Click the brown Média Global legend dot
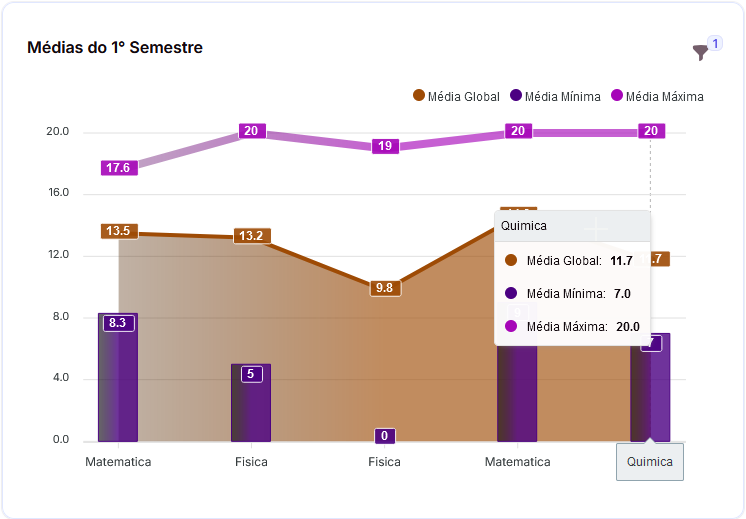The width and height of the screenshot is (746, 519). pos(419,96)
